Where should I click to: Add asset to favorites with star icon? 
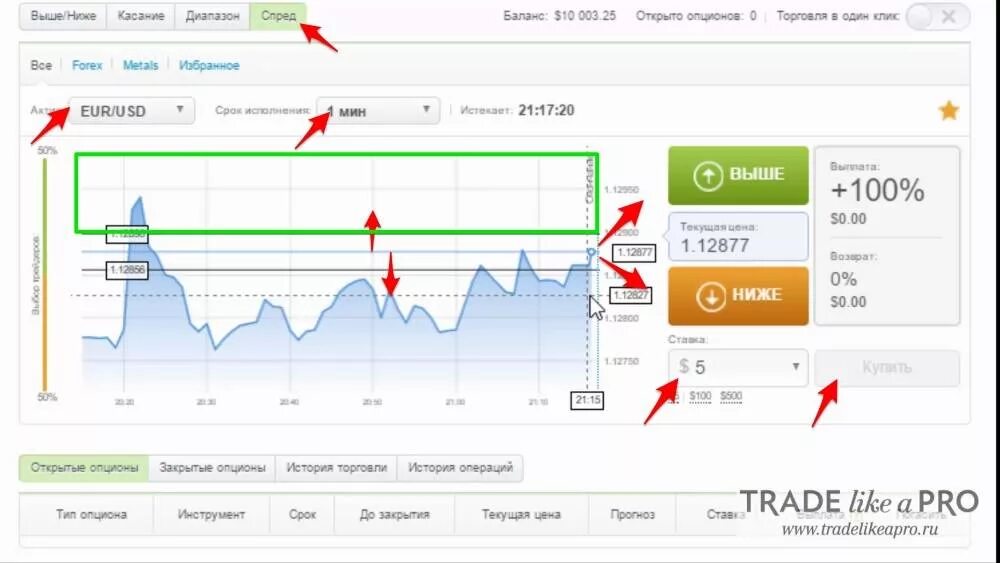pos(949,111)
